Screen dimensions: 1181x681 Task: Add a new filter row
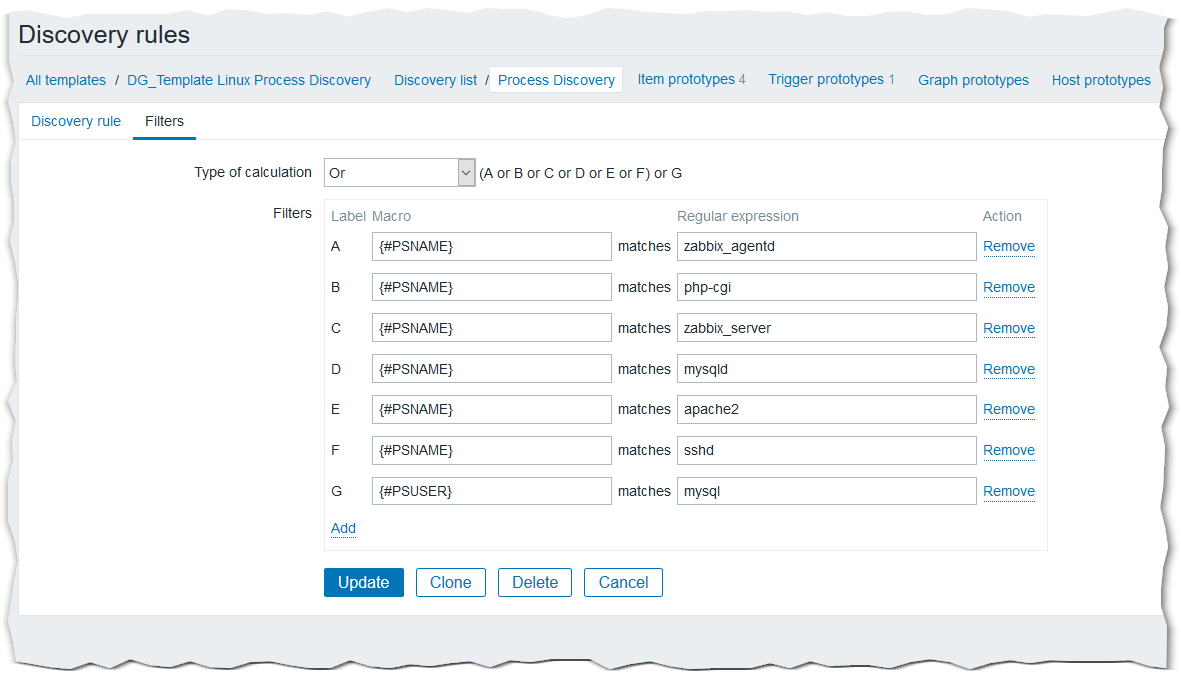(343, 528)
